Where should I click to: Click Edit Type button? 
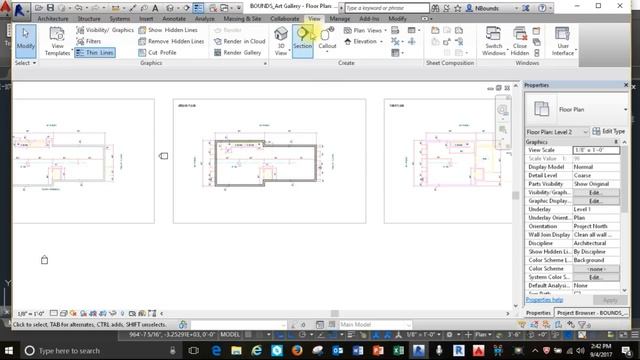pyautogui.click(x=609, y=131)
